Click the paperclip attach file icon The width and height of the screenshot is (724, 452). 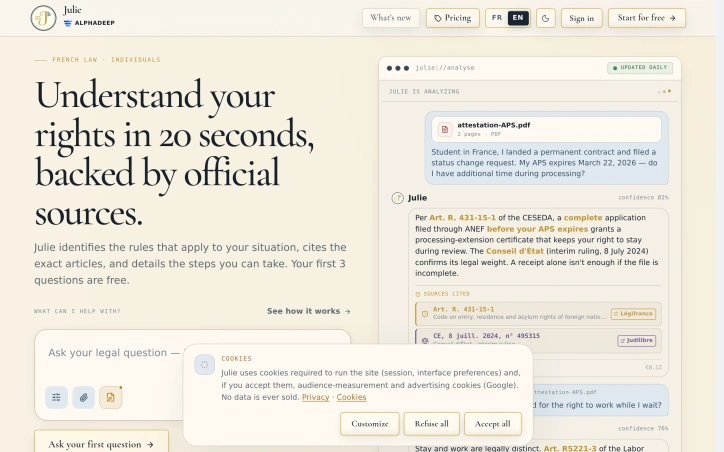(x=84, y=397)
